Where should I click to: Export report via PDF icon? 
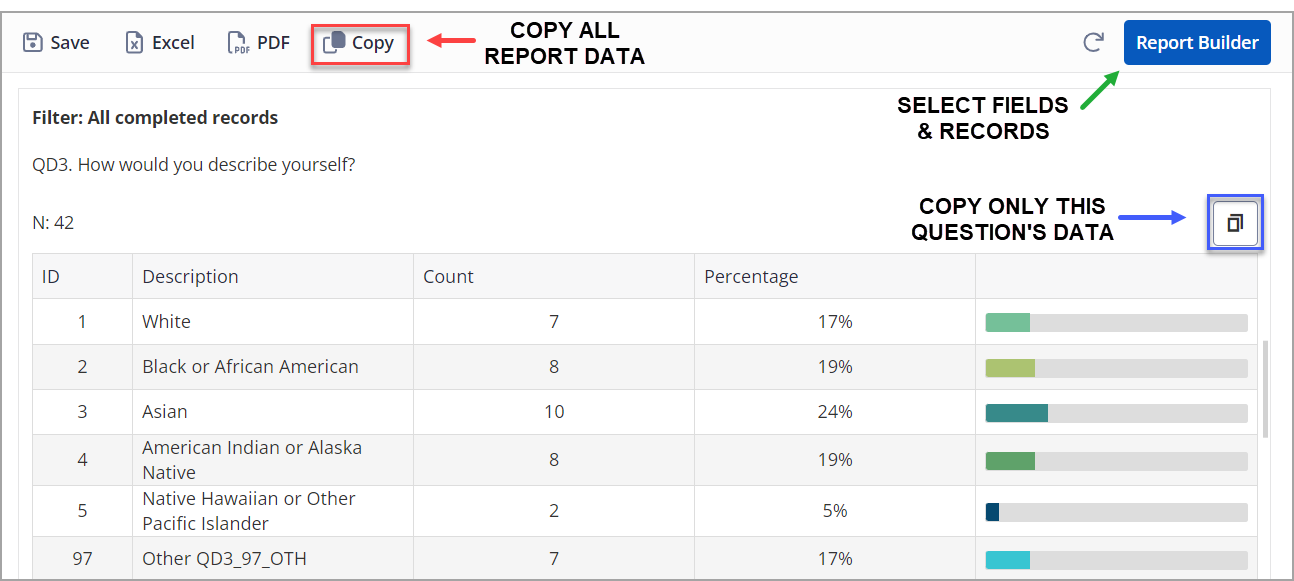(238, 43)
